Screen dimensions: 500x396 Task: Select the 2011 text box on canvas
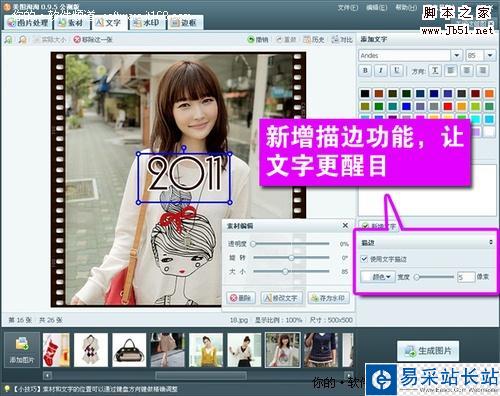click(x=184, y=178)
